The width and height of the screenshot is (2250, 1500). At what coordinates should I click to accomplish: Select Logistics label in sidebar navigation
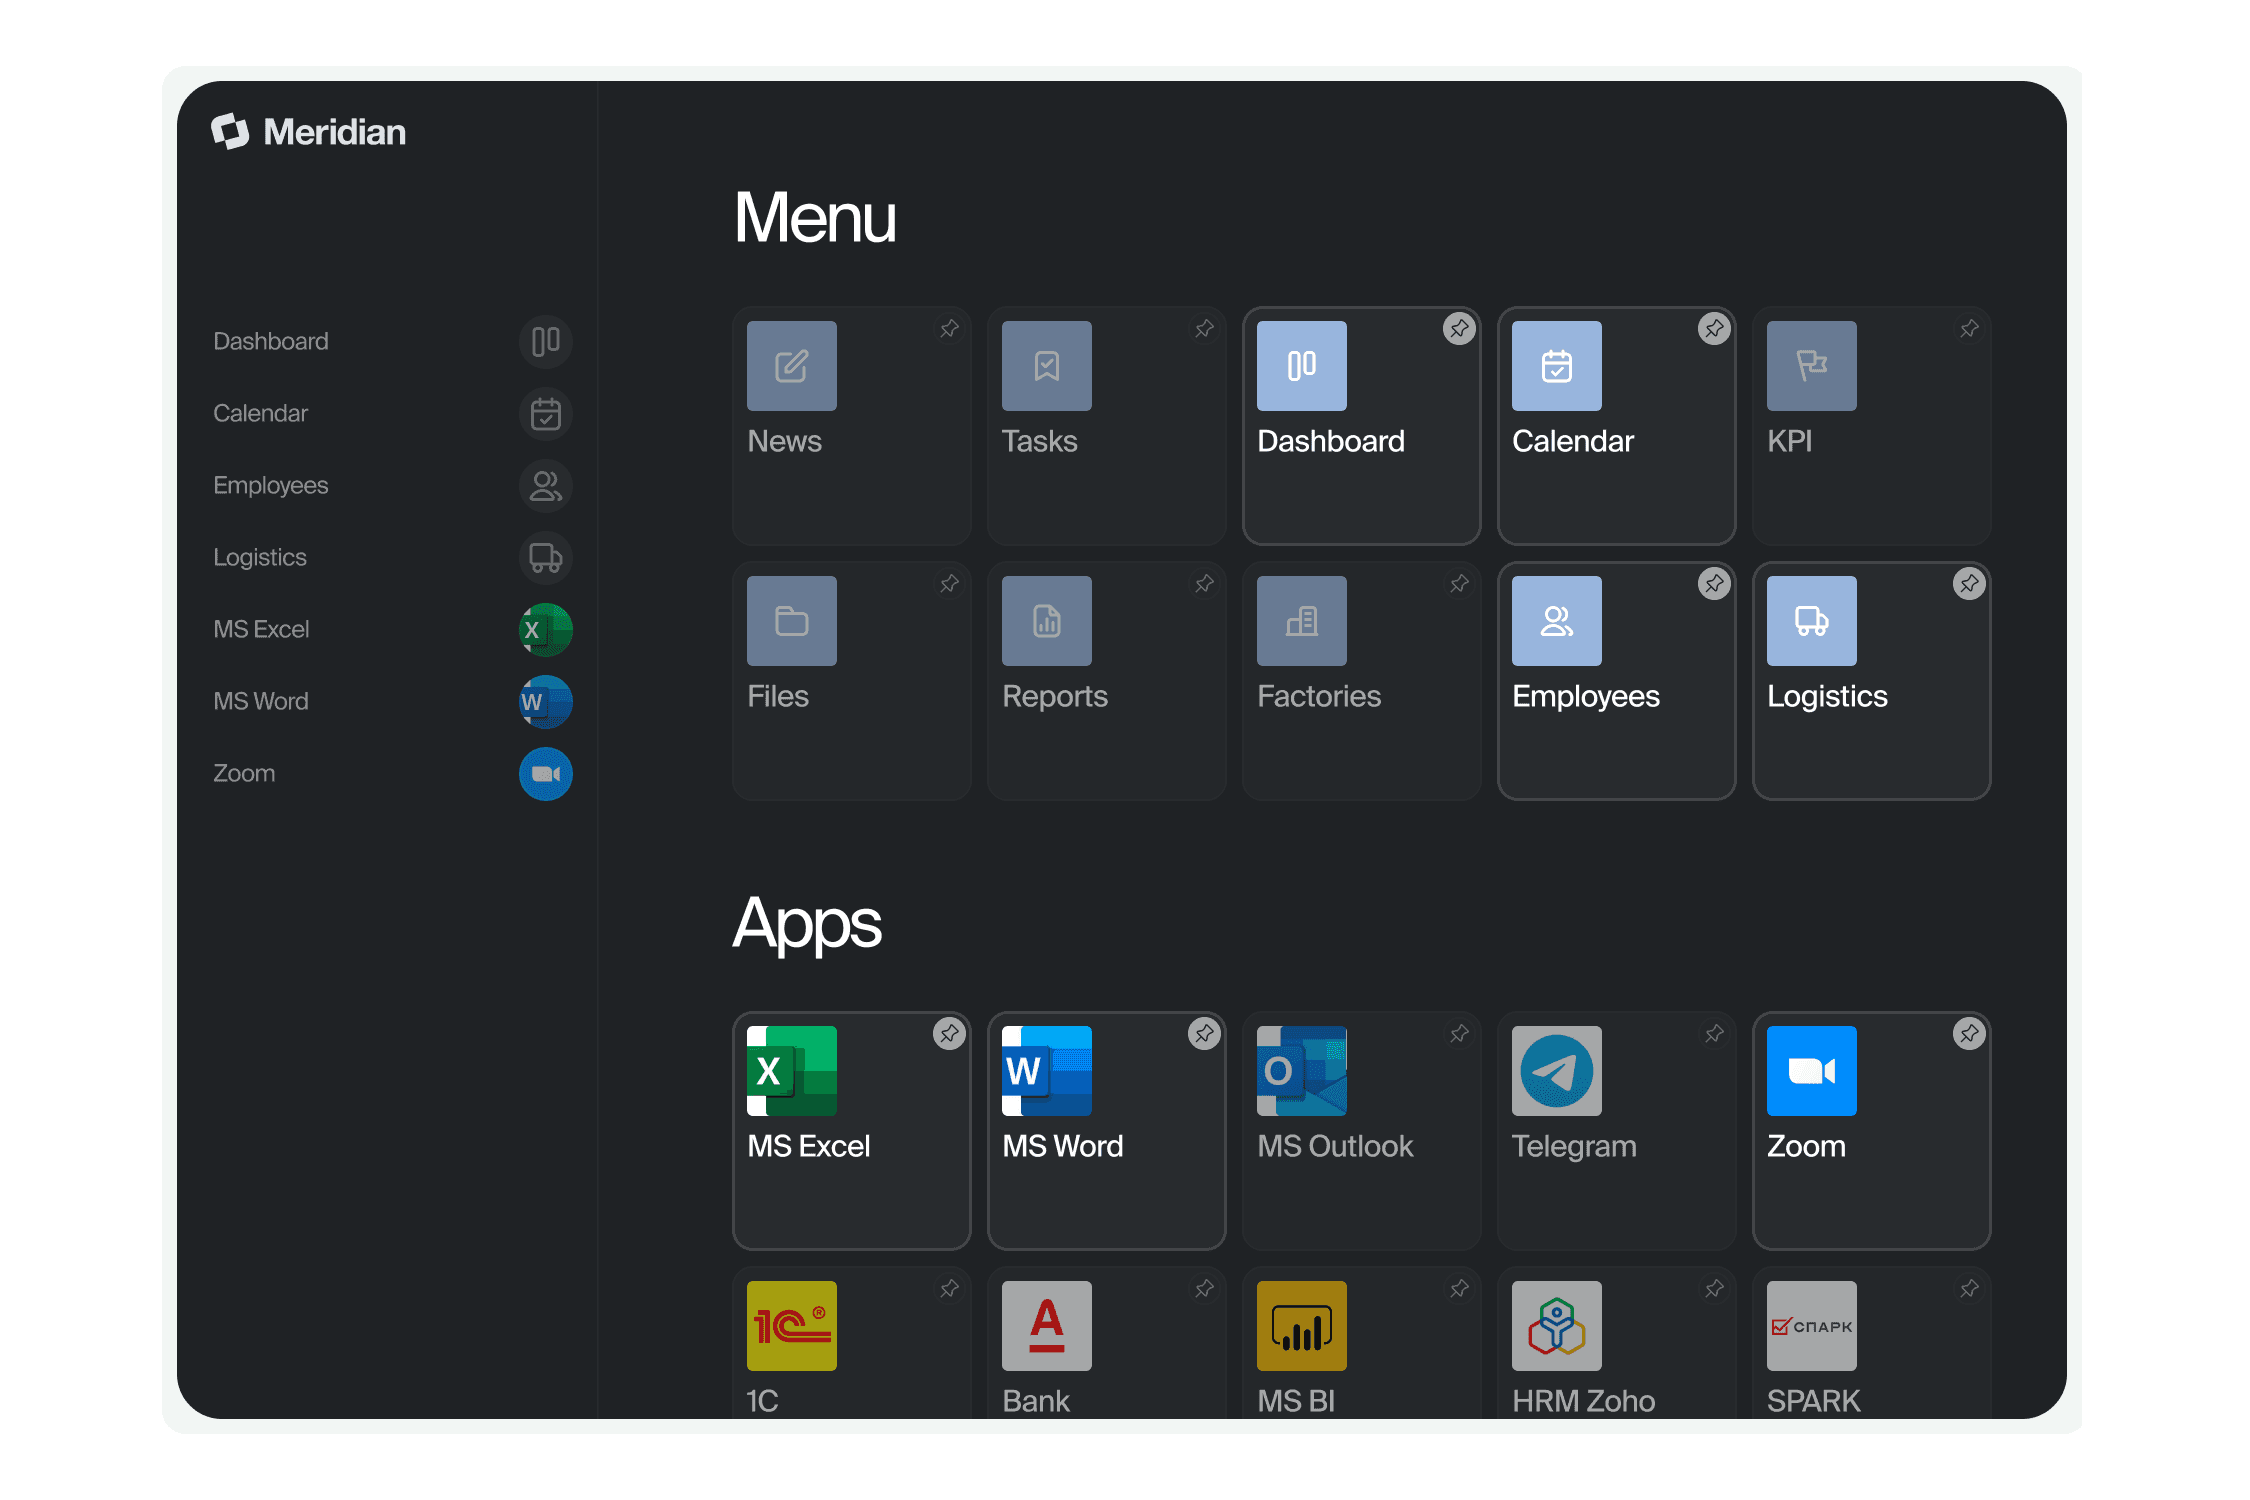coord(260,558)
